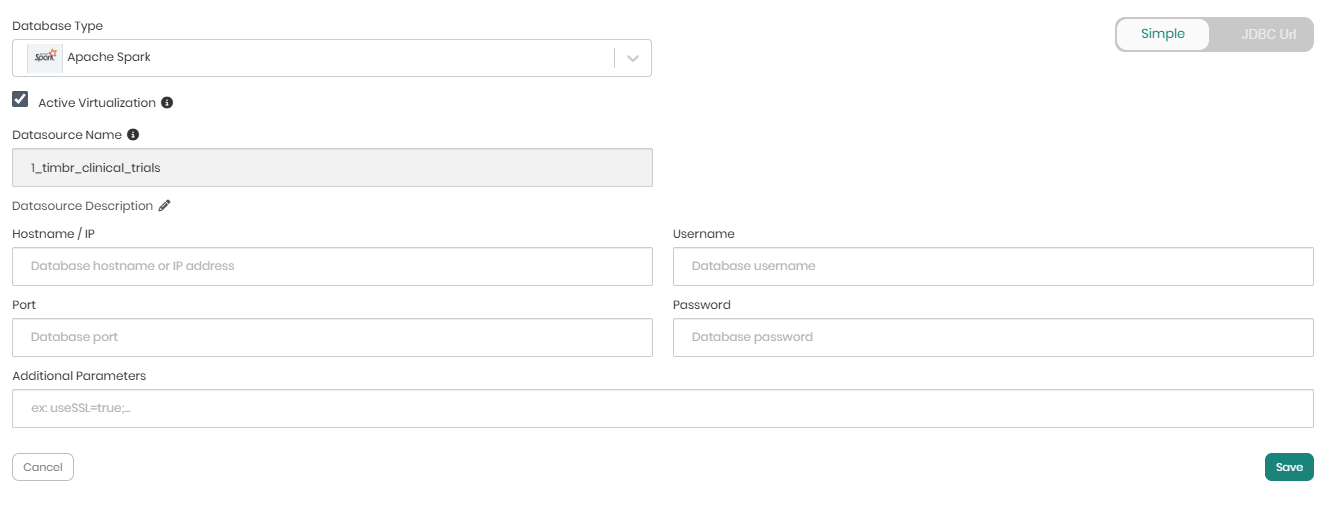Click the Datasource Name field
1331x505 pixels.
(x=332, y=168)
